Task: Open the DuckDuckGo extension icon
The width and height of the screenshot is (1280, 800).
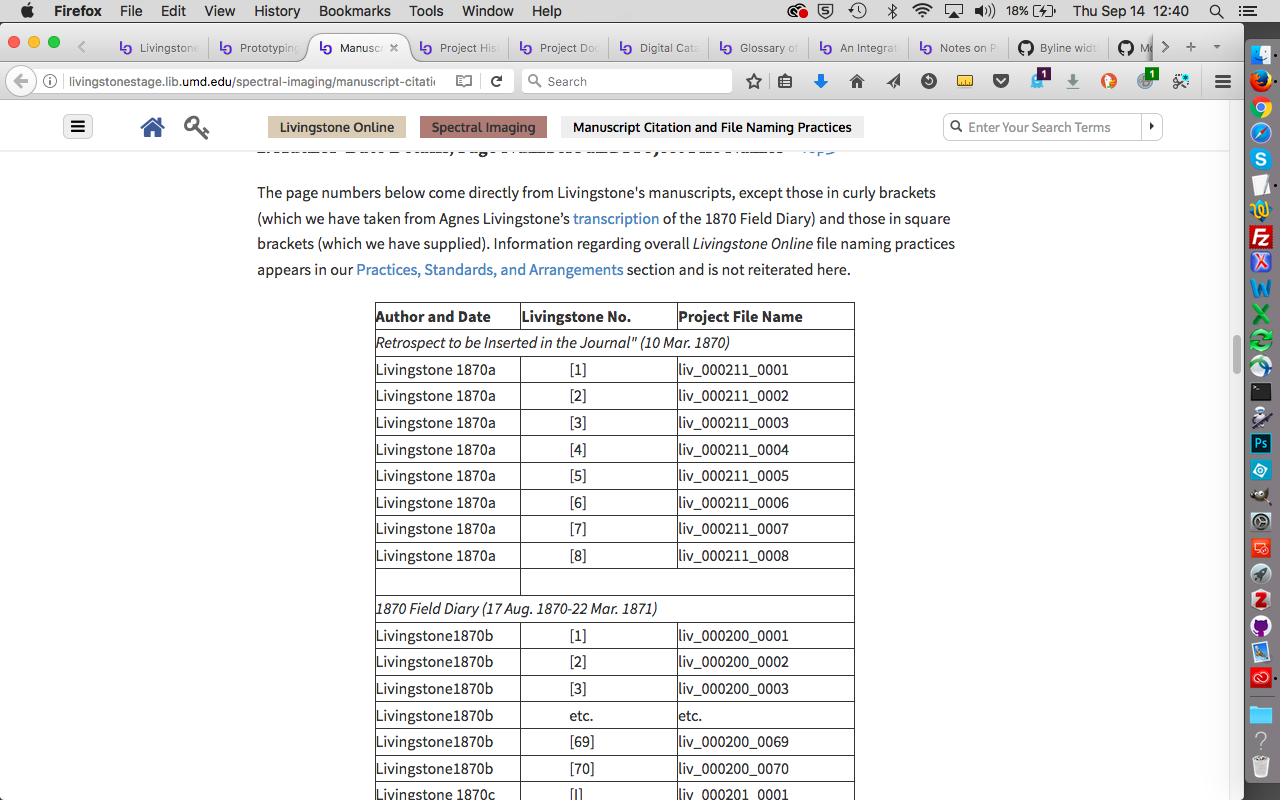Action: (x=1109, y=81)
